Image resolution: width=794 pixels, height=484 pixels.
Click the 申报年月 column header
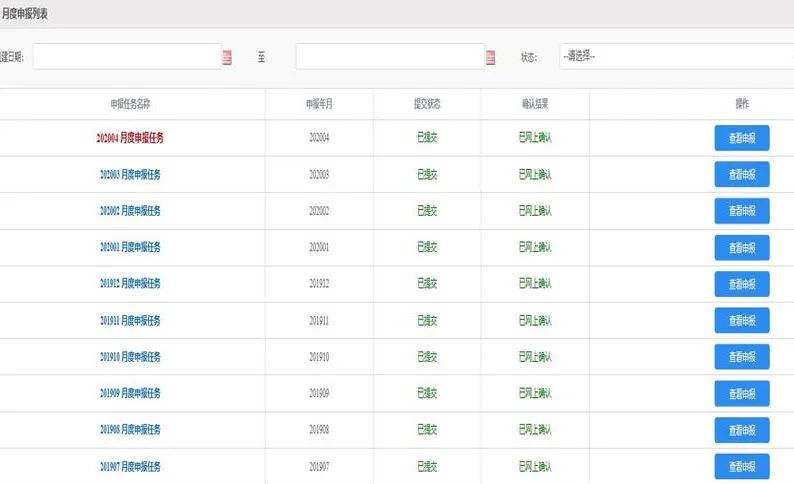pos(319,104)
